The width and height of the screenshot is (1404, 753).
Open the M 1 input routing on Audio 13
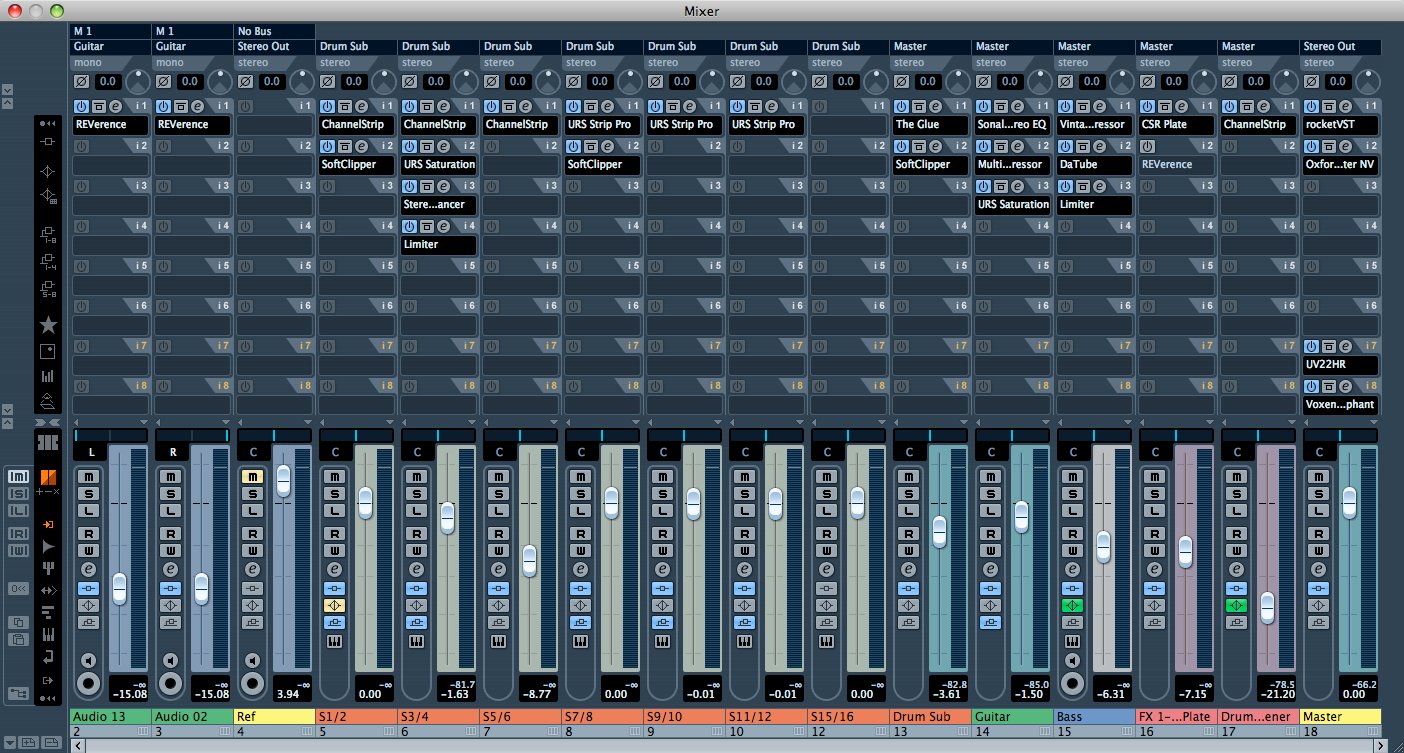tap(111, 32)
